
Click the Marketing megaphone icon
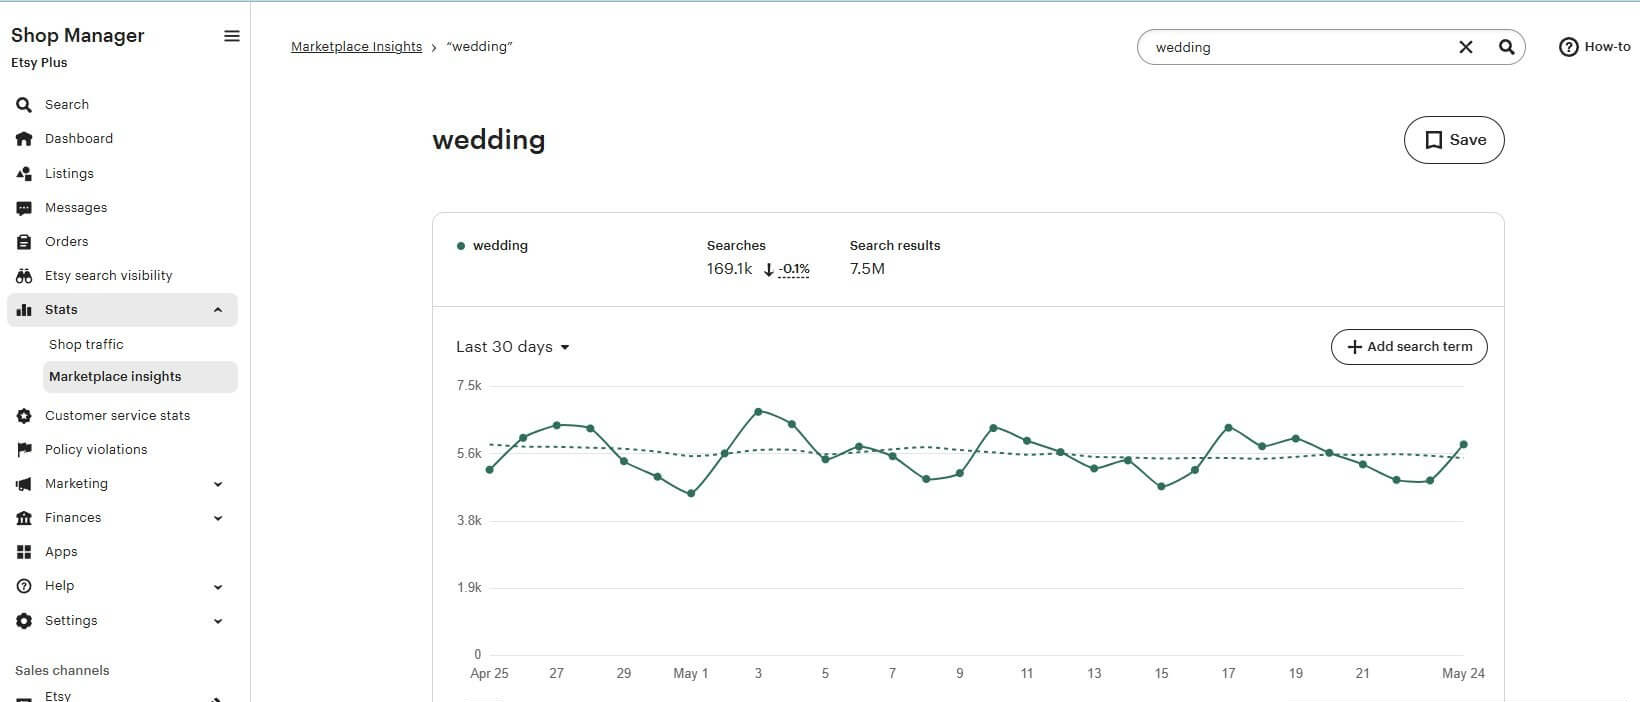coord(24,484)
